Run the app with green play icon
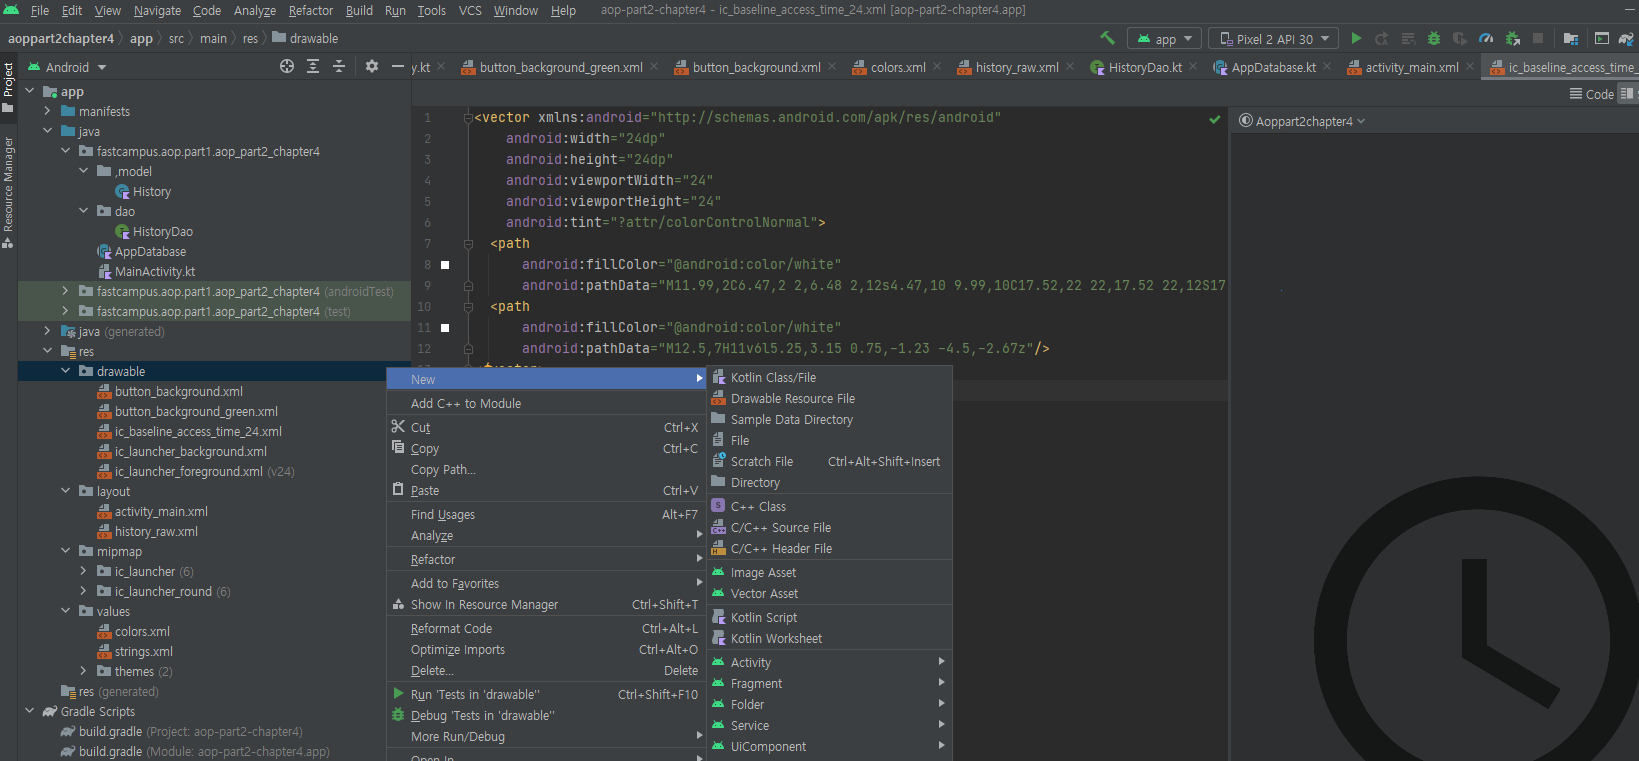Image resolution: width=1639 pixels, height=761 pixels. pyautogui.click(x=1356, y=38)
